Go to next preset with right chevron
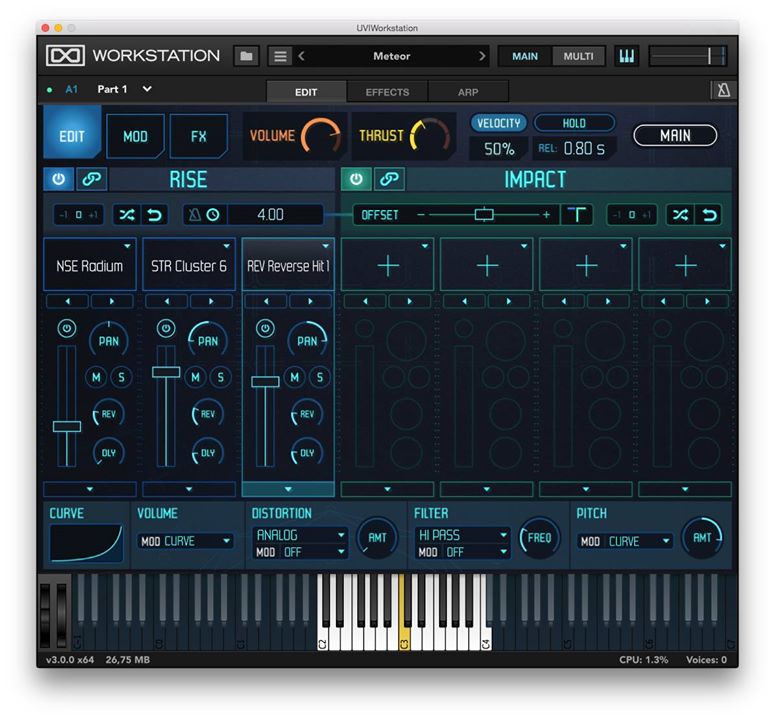Image resolution: width=775 pixels, height=720 pixels. tap(482, 56)
